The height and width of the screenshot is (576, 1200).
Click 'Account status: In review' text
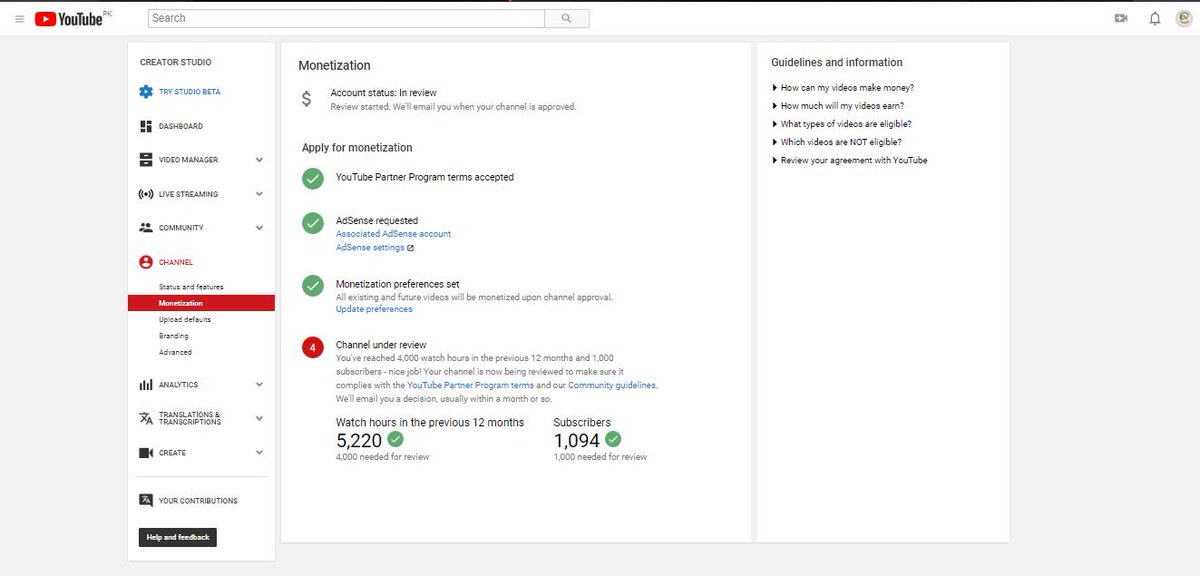384,93
